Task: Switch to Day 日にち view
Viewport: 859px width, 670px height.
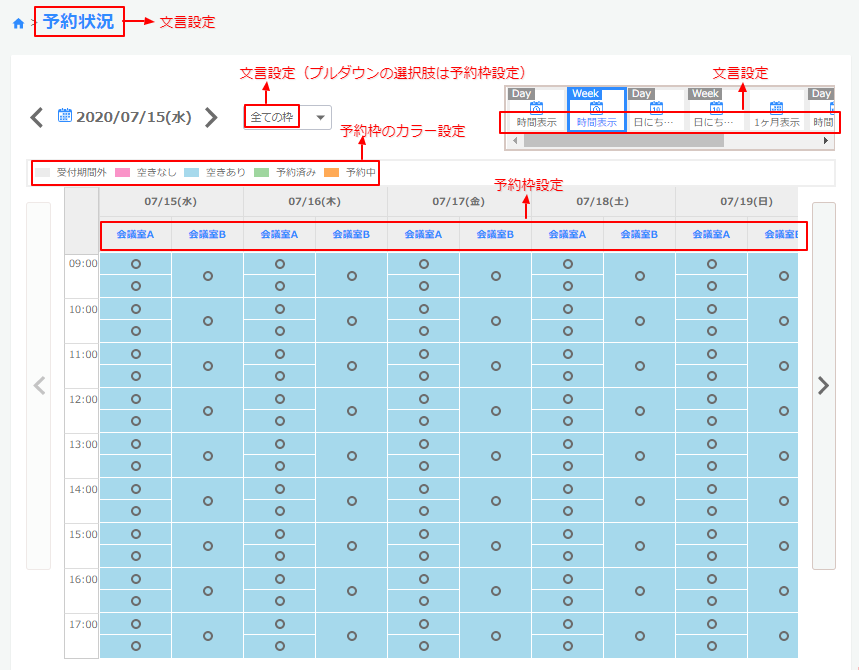Action: tap(656, 110)
